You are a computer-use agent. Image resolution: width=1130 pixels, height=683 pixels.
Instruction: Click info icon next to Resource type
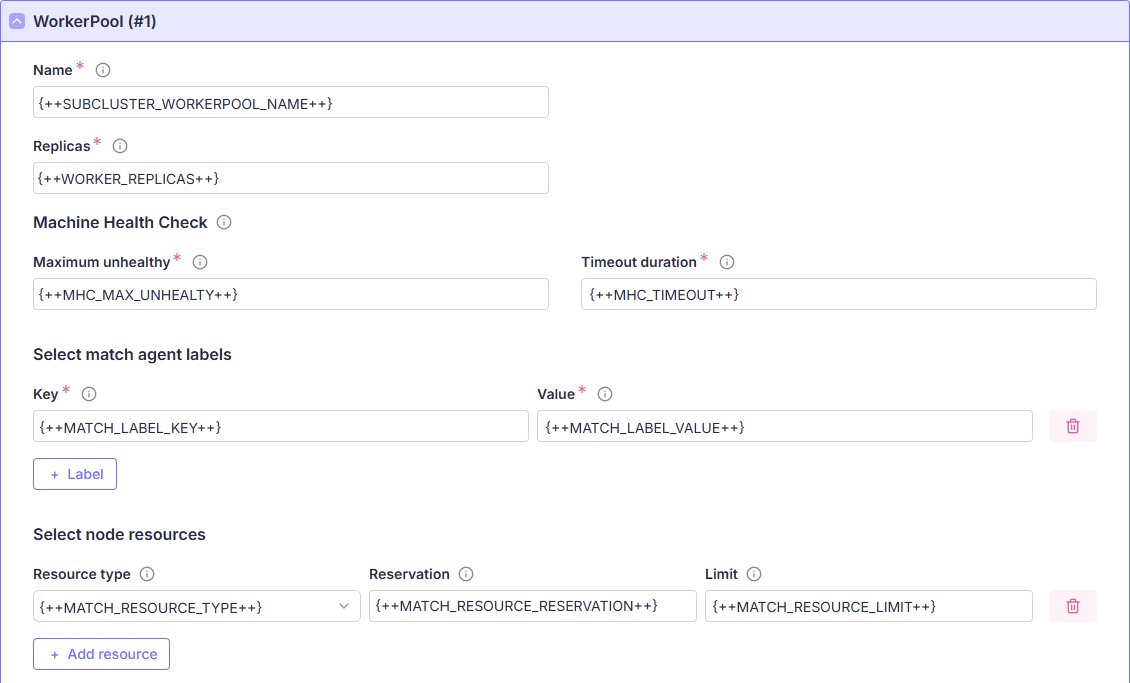tap(147, 574)
